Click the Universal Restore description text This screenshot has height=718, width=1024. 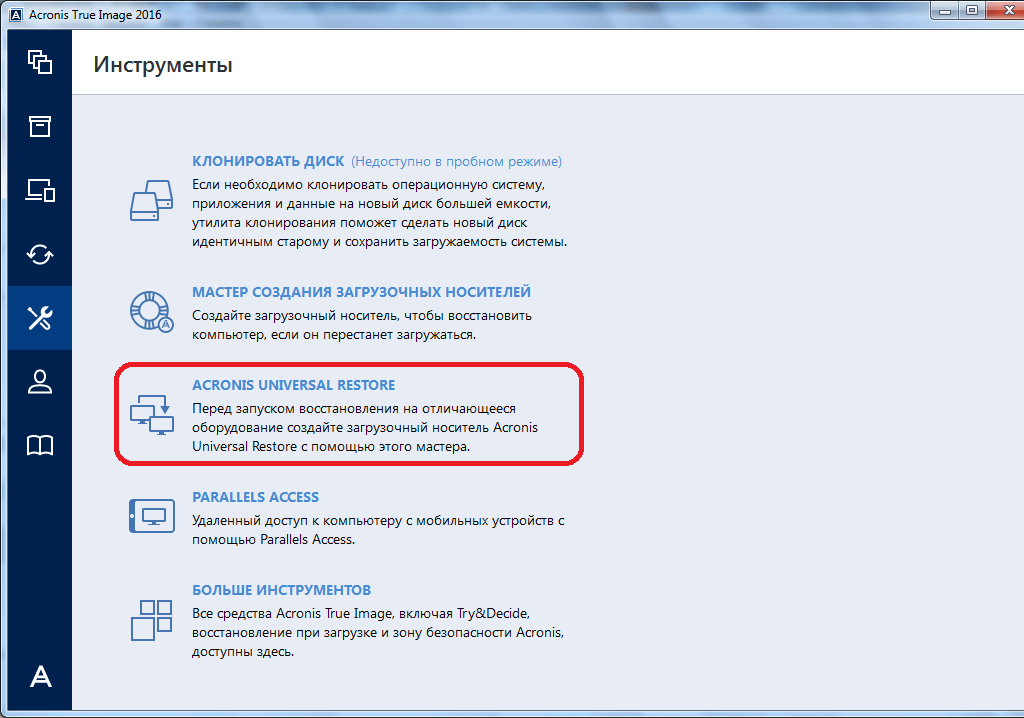tap(365, 428)
